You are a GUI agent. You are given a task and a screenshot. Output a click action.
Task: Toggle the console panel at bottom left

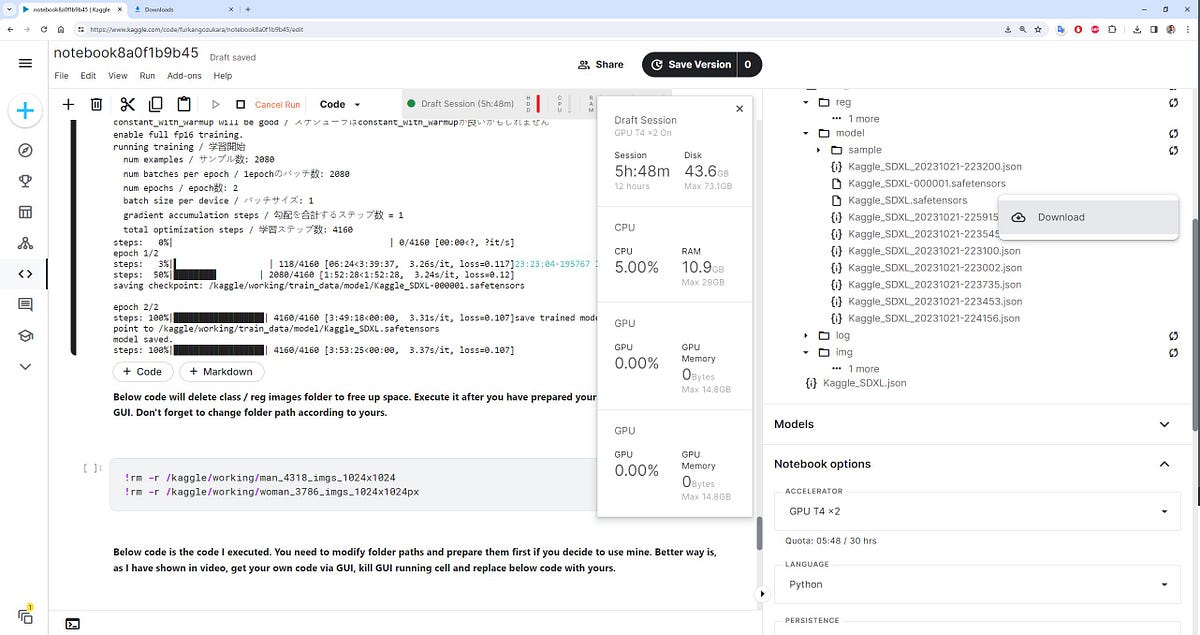coord(72,623)
